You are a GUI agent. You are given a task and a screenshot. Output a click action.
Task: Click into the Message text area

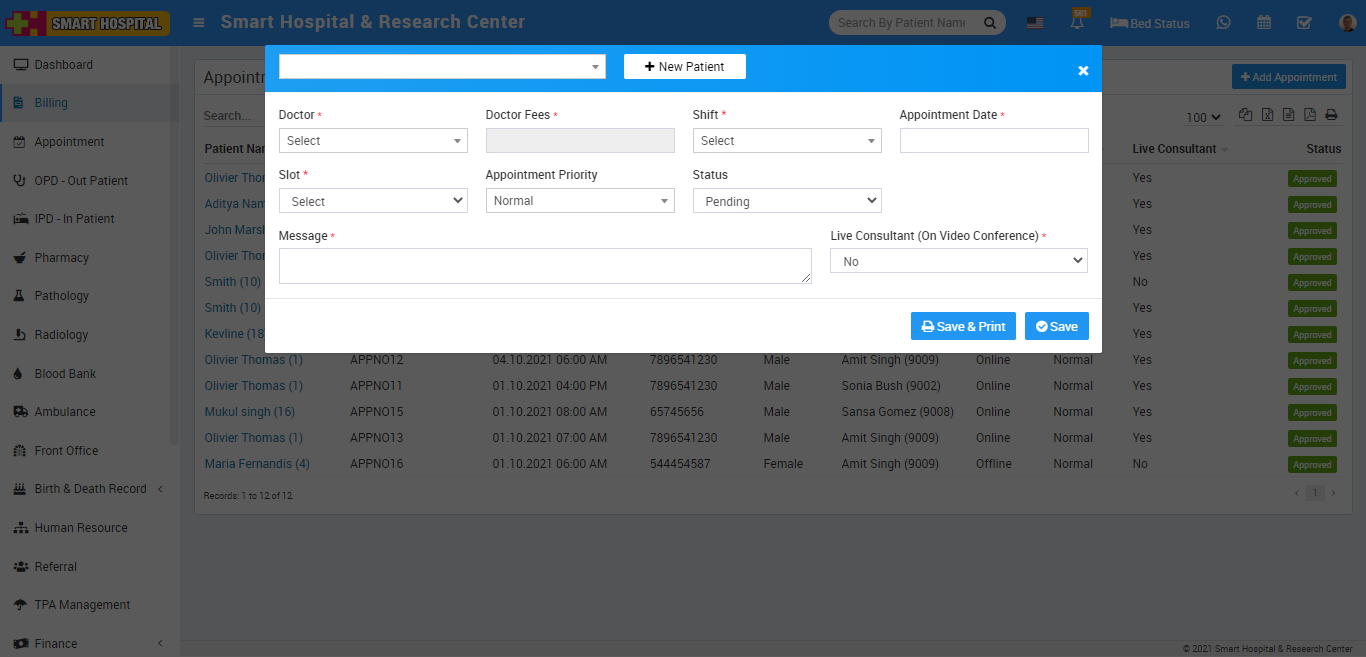click(545, 266)
